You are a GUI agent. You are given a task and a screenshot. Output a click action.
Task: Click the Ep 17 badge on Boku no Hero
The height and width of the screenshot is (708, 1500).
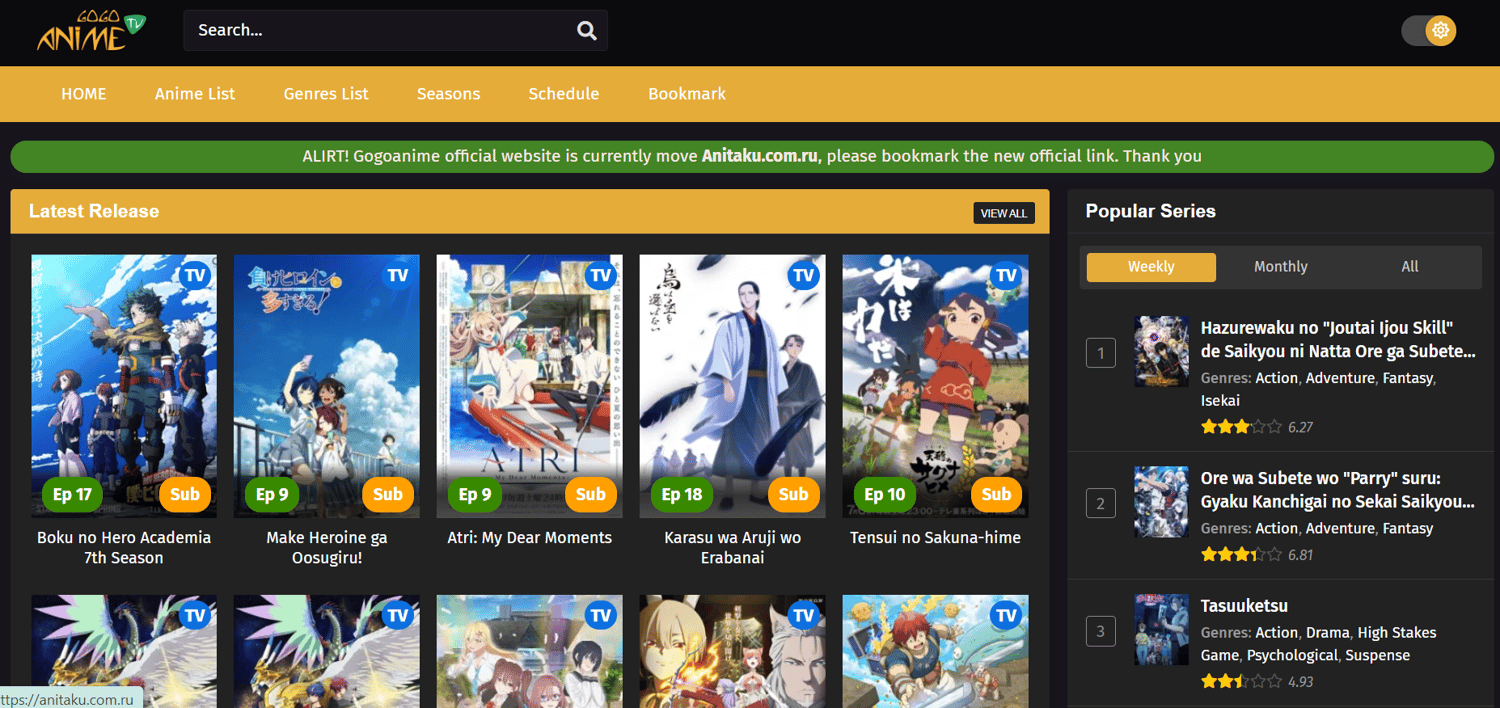[x=72, y=494]
